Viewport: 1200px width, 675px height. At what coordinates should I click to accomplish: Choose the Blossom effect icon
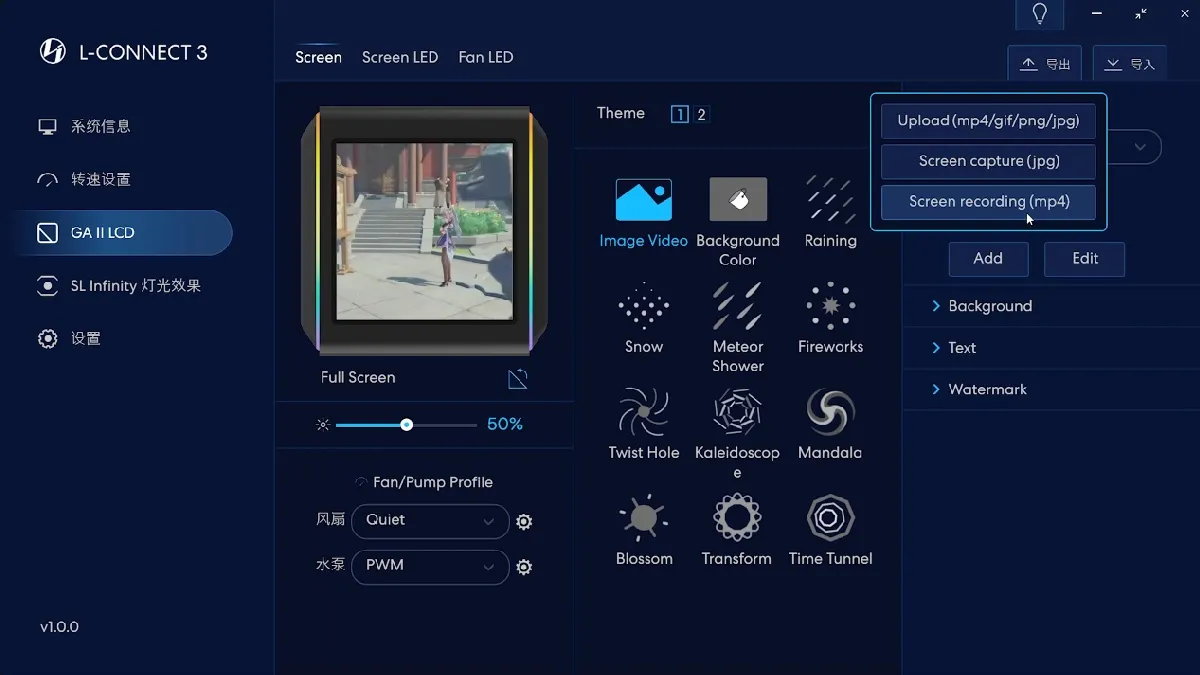click(x=644, y=517)
